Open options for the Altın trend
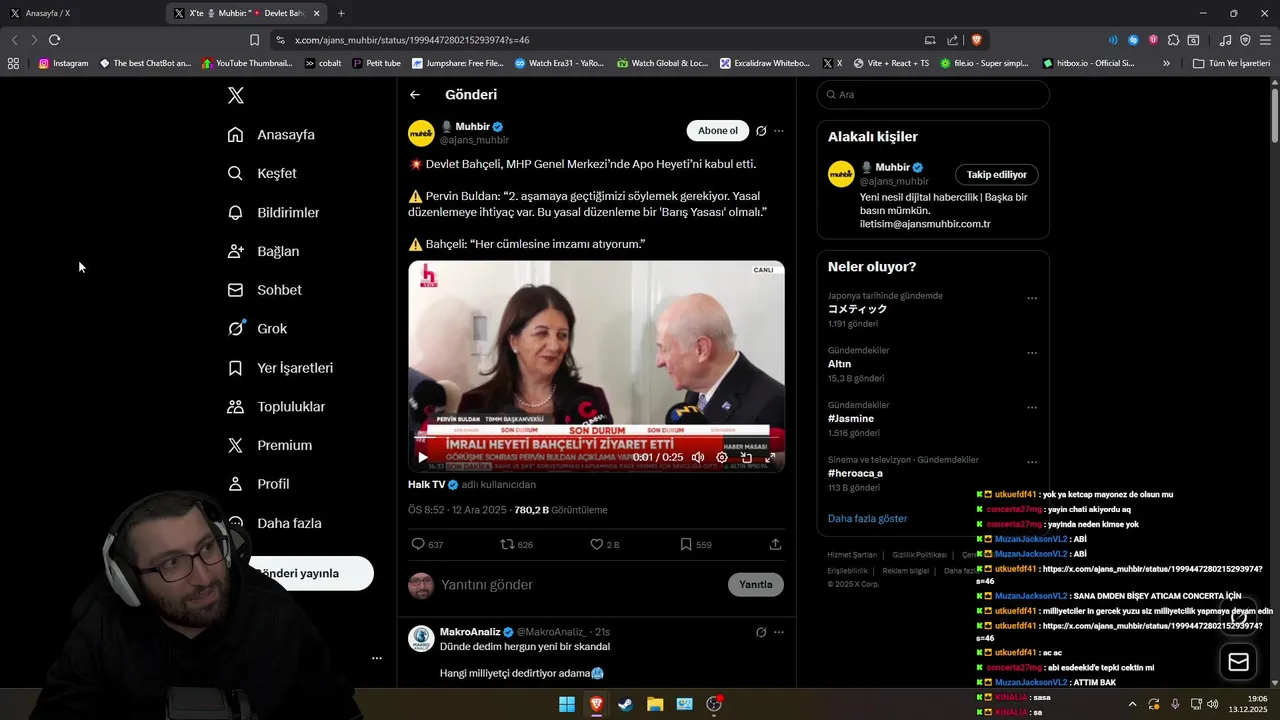This screenshot has width=1280, height=720. pos(1032,353)
